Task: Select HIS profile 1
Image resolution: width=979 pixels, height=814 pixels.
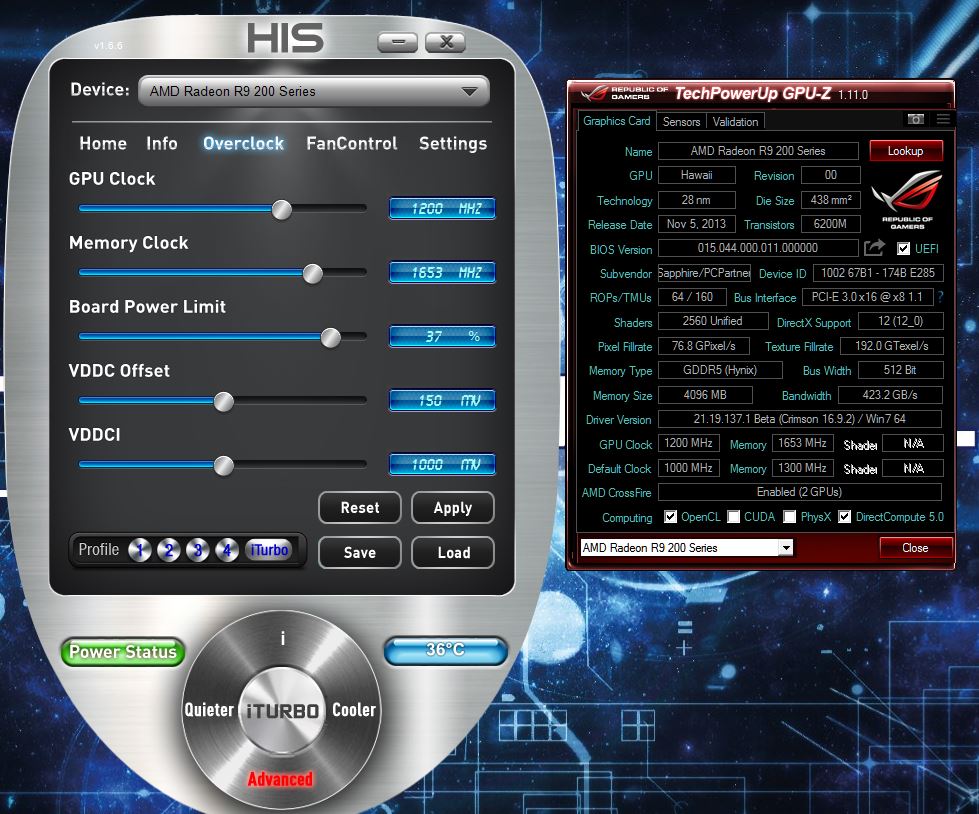Action: 140,550
